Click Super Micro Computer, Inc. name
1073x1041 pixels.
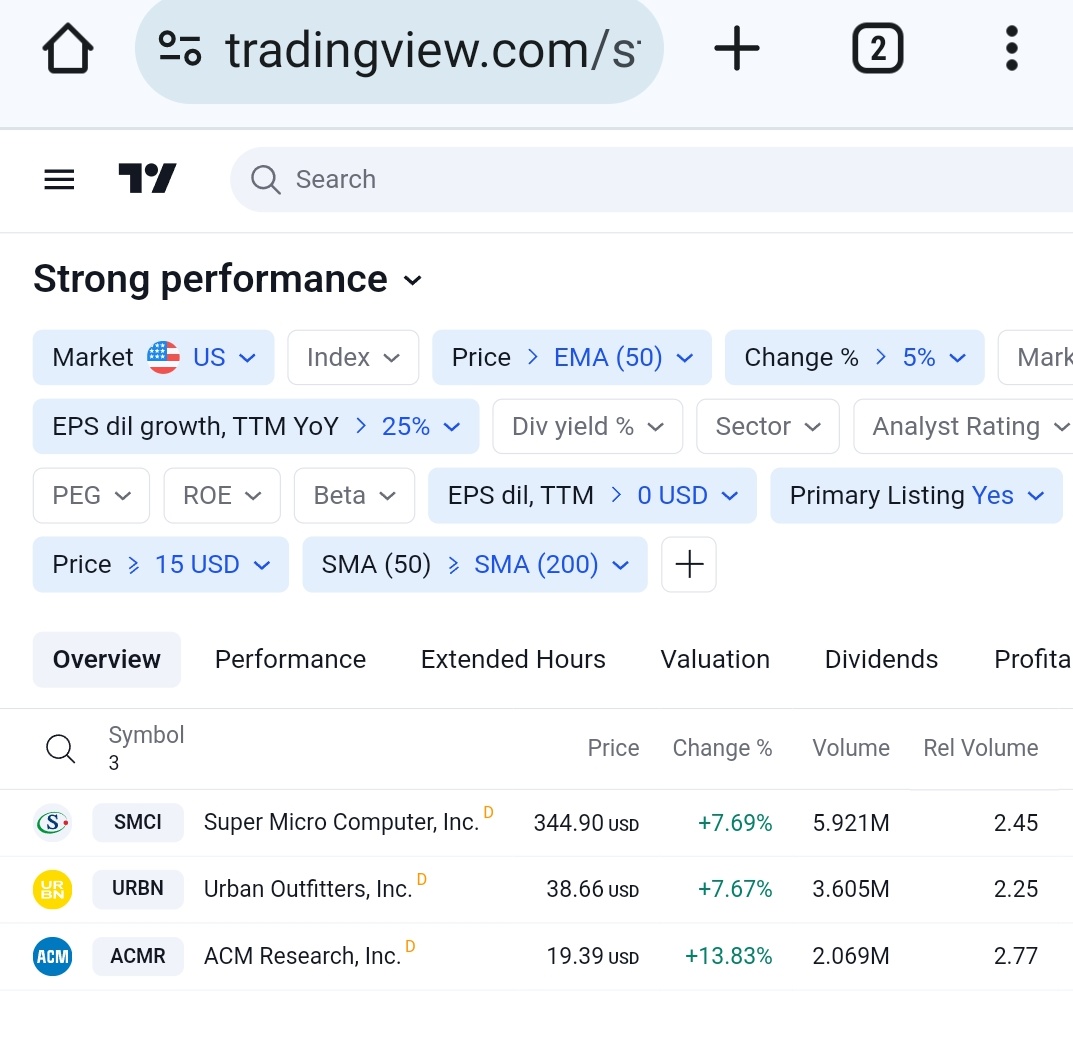pos(341,822)
